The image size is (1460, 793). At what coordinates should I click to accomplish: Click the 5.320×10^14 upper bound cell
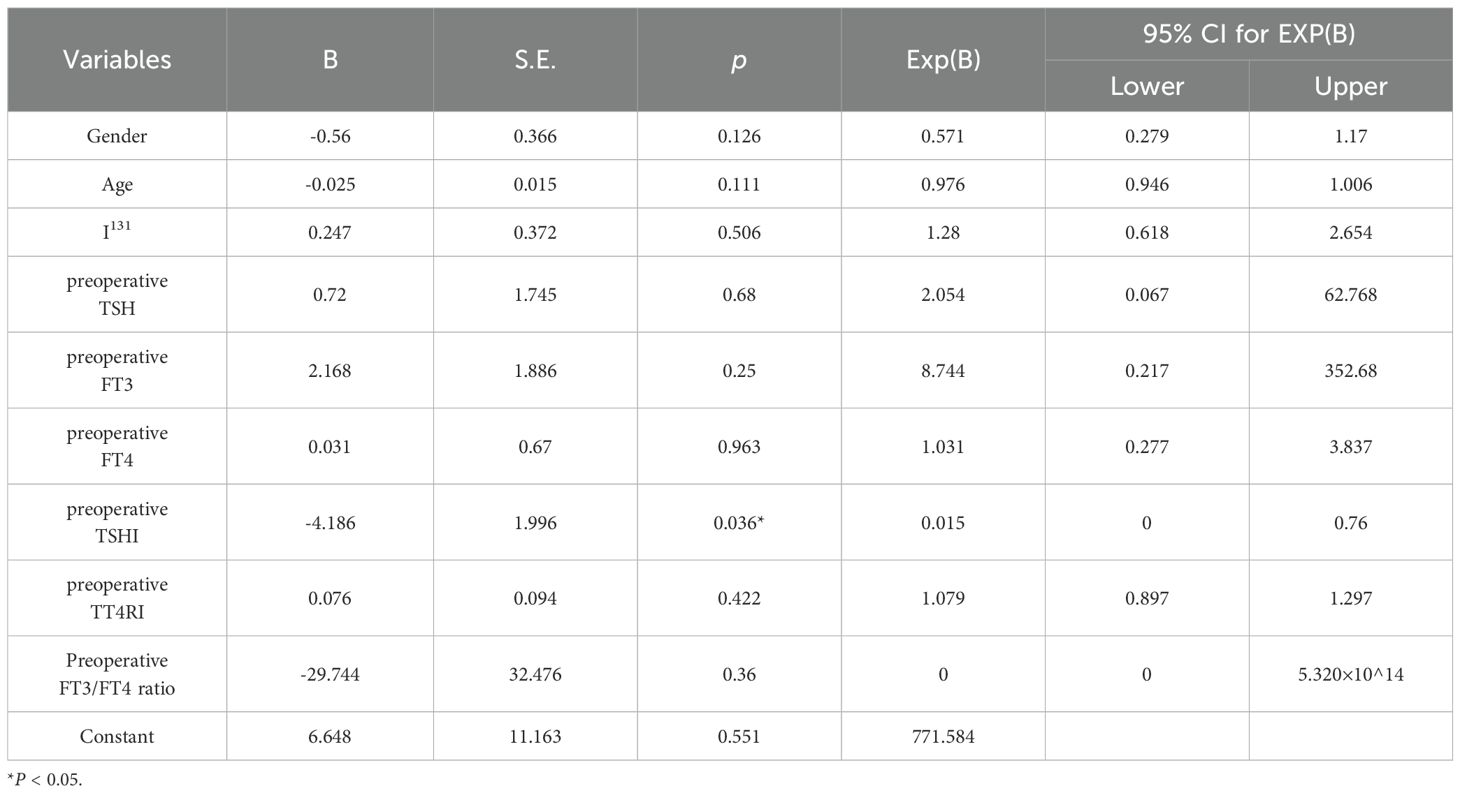point(1350,674)
